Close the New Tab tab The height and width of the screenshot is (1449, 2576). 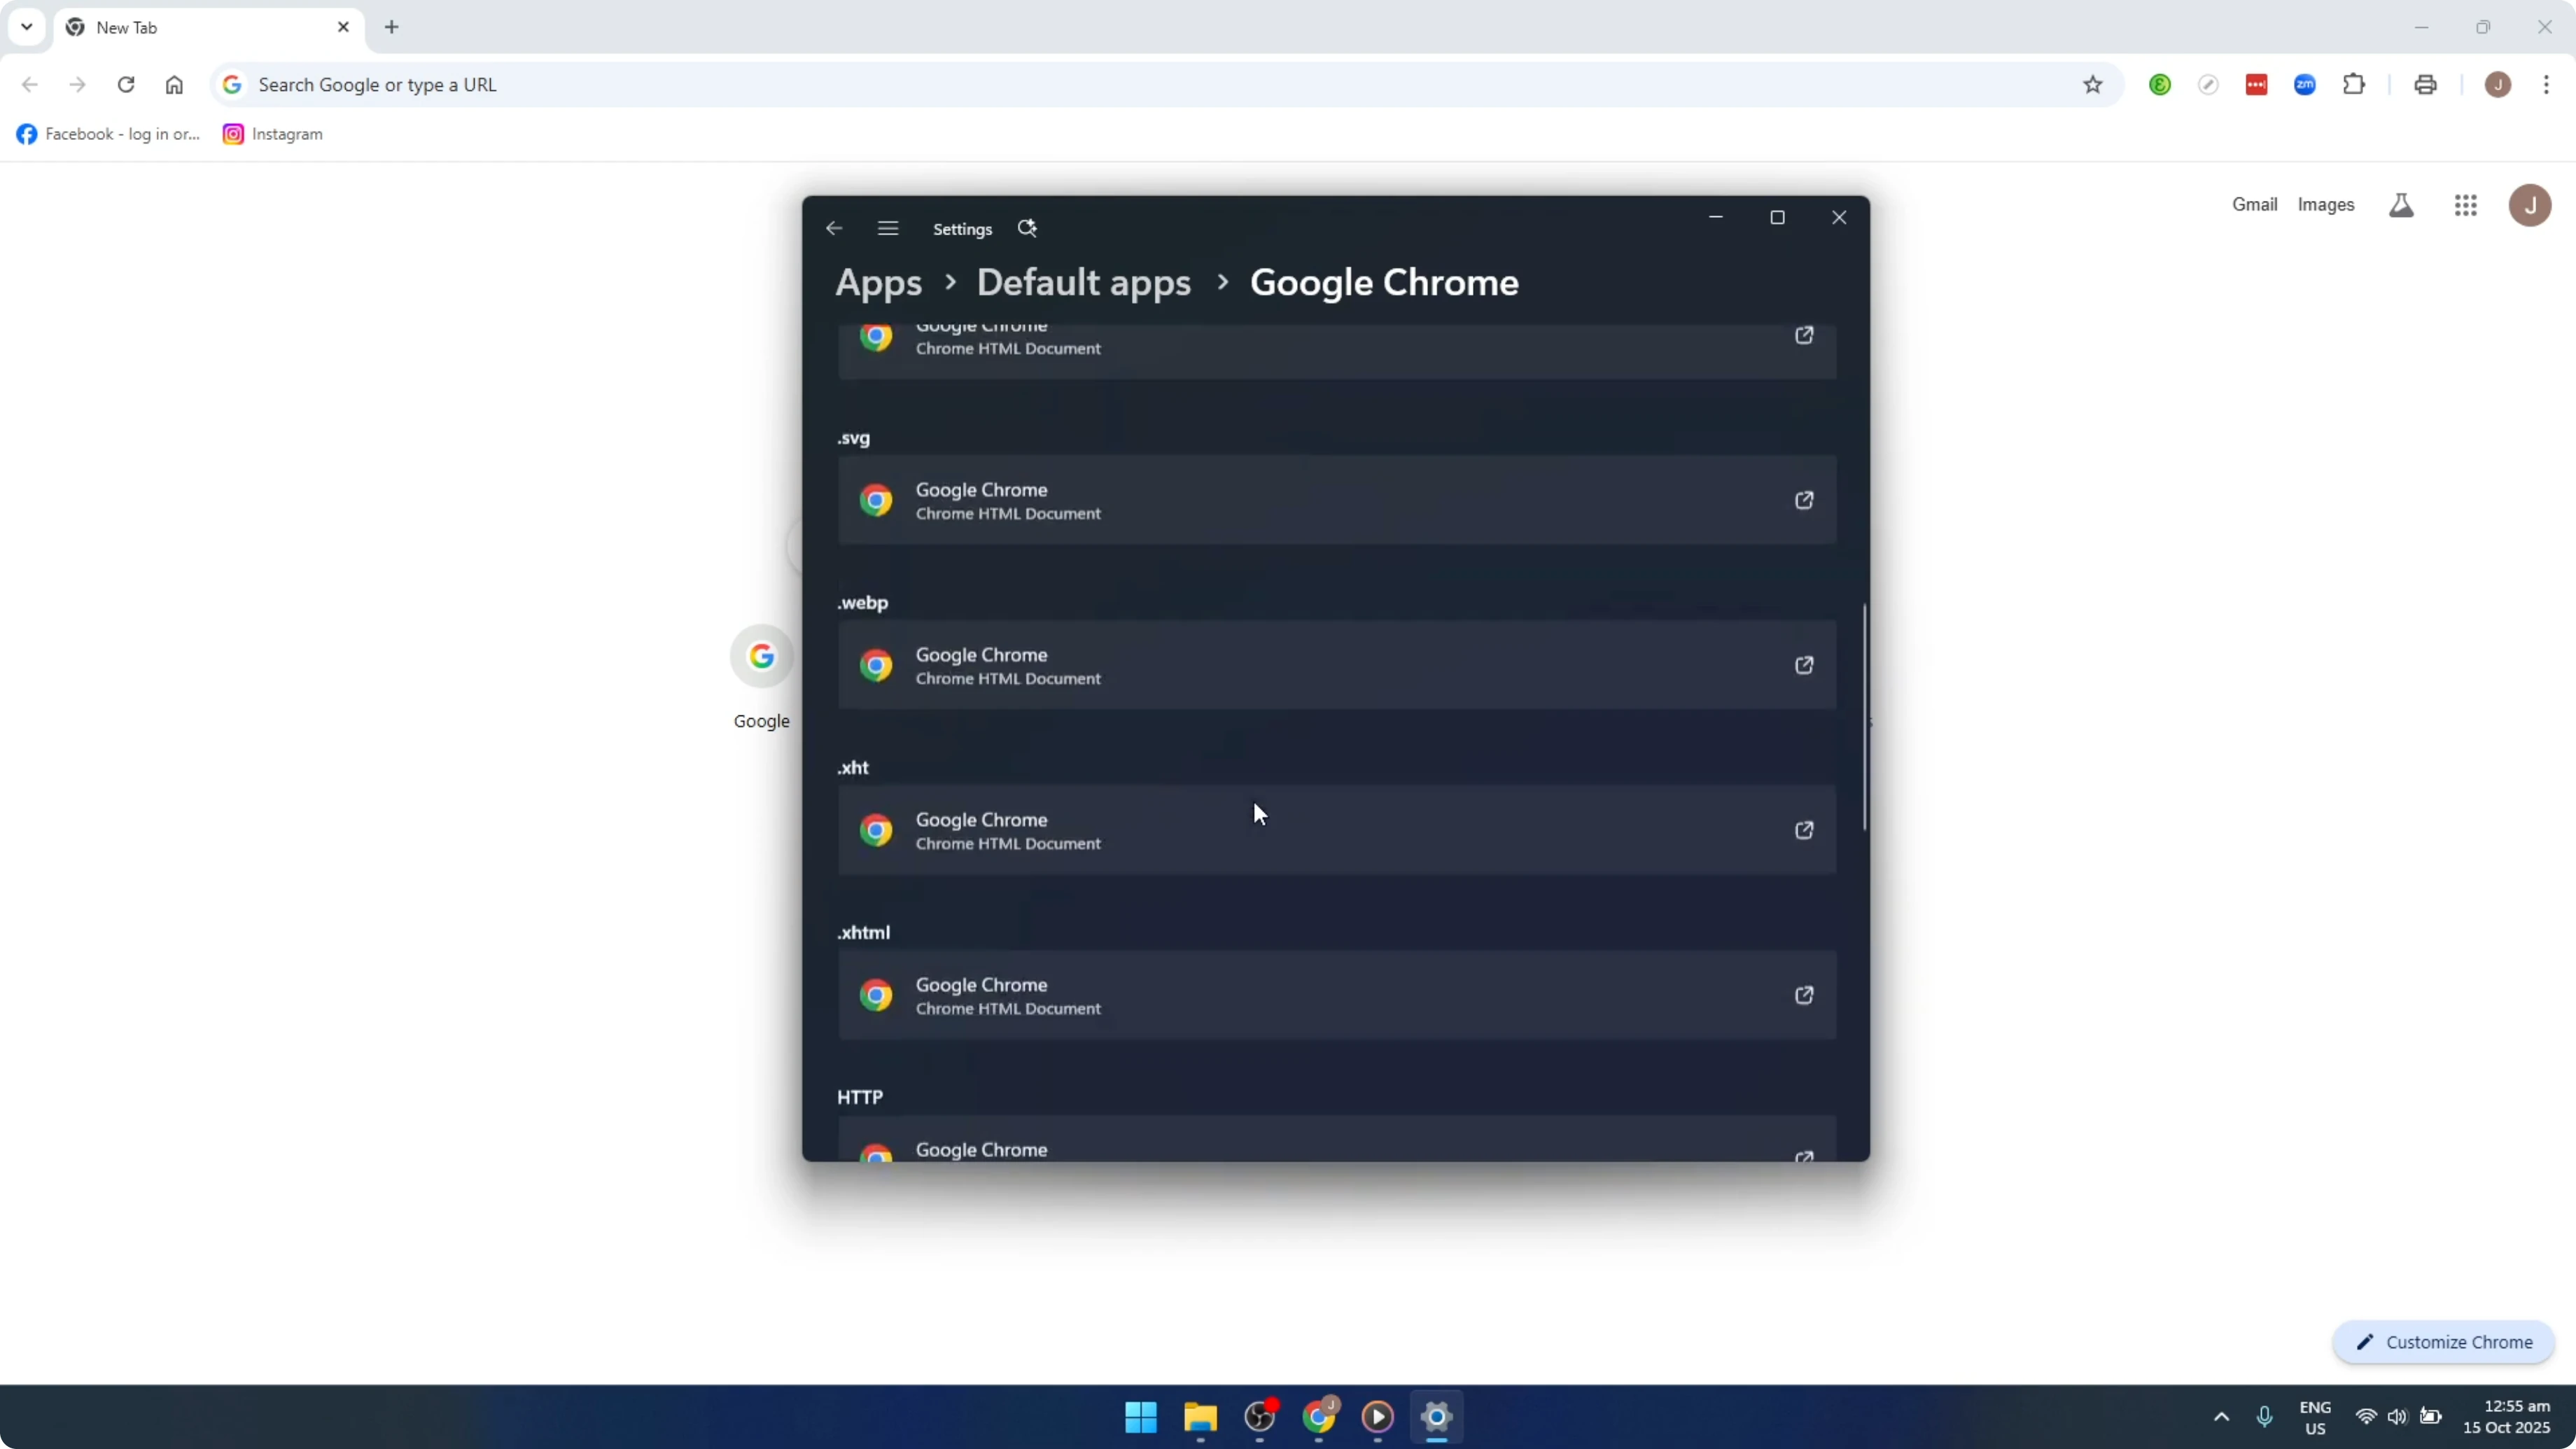coord(343,27)
